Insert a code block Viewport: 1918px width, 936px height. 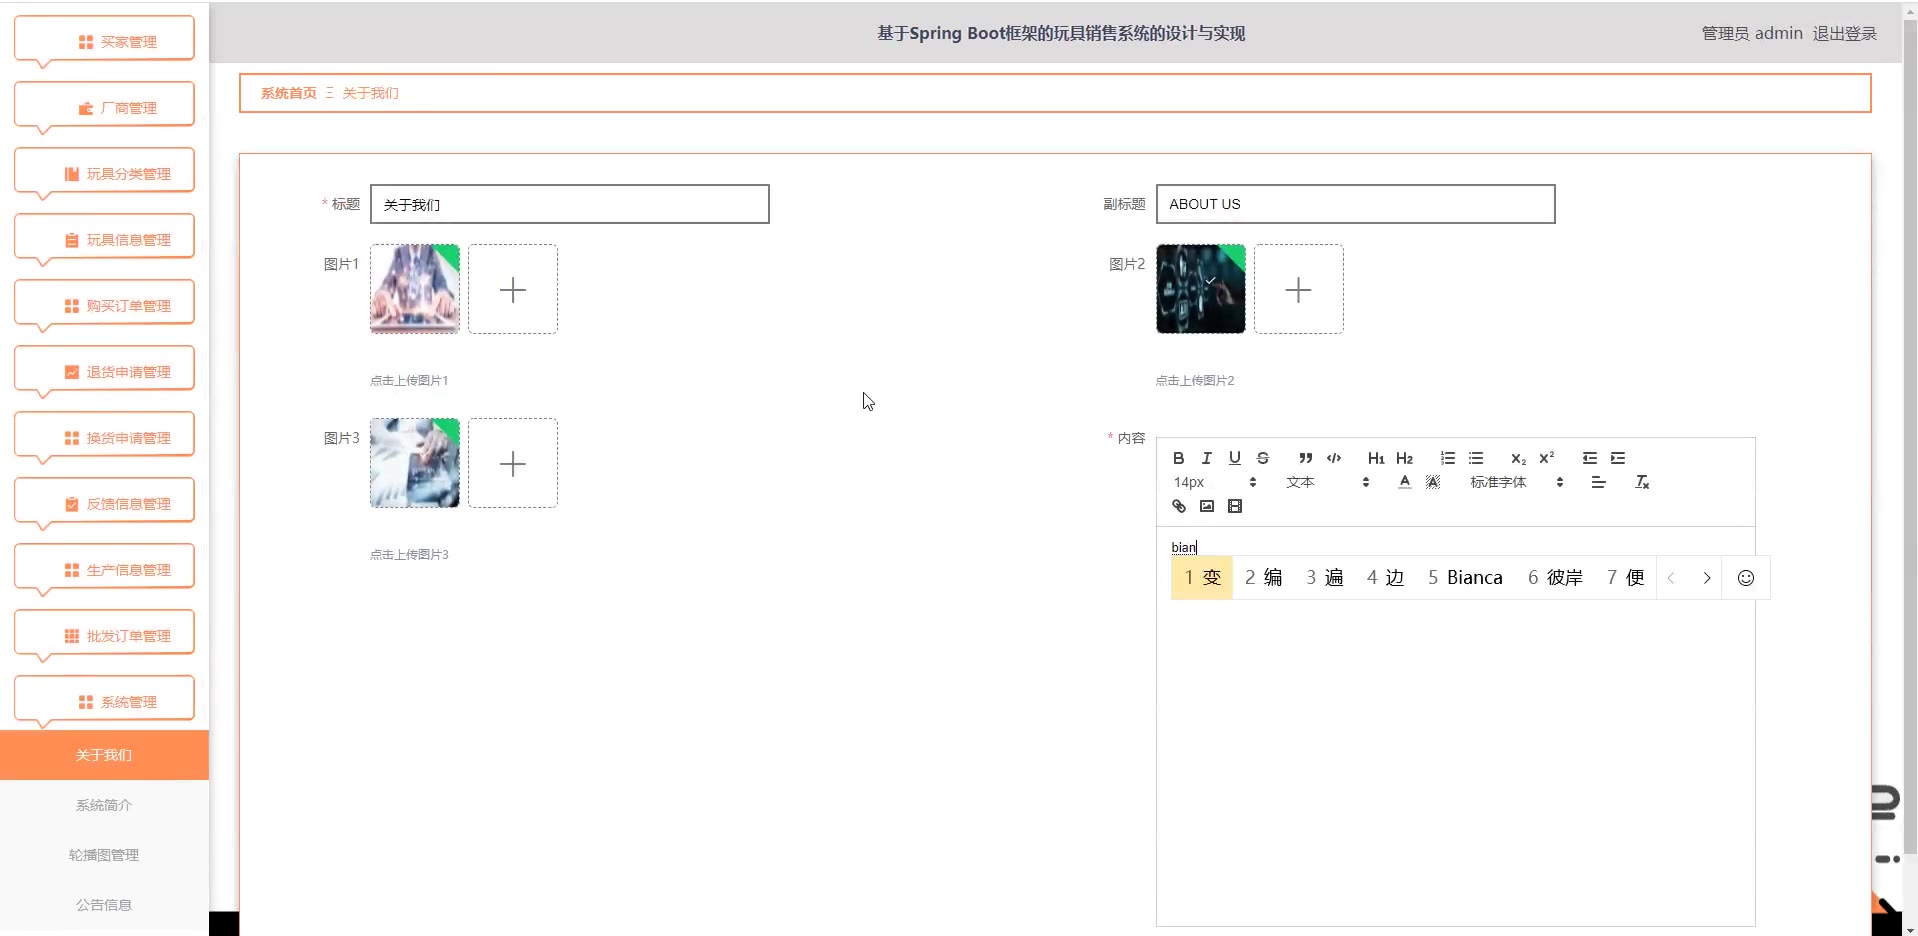pyautogui.click(x=1333, y=458)
